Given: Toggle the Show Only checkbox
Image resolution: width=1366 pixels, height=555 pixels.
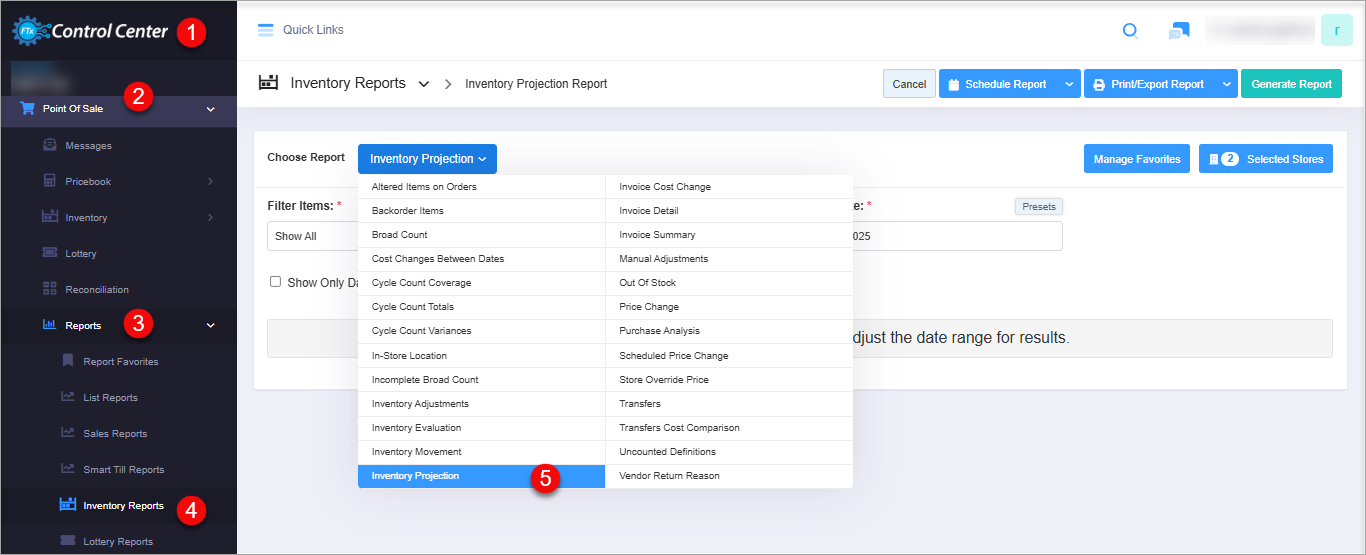Looking at the screenshot, I should pyautogui.click(x=275, y=282).
